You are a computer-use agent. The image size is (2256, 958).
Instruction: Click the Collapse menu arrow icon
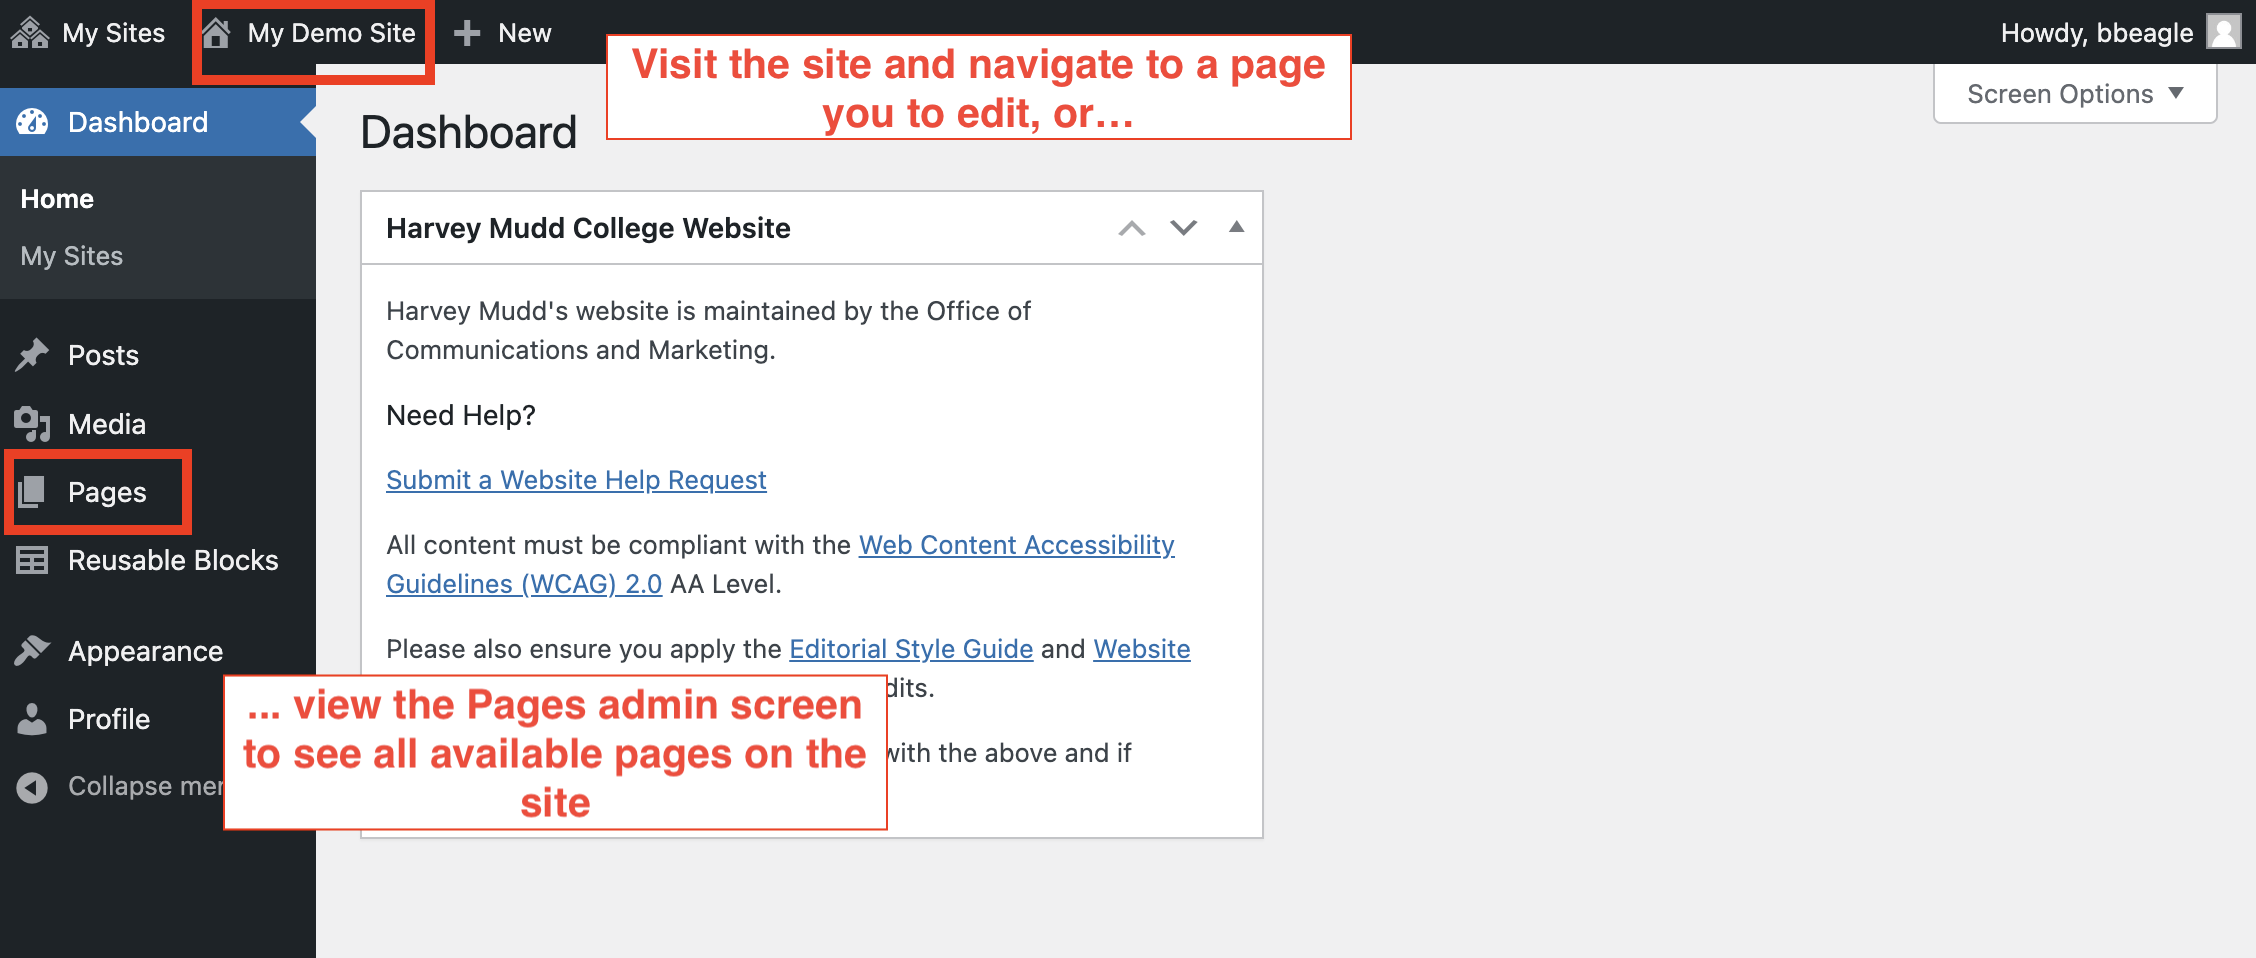(32, 787)
